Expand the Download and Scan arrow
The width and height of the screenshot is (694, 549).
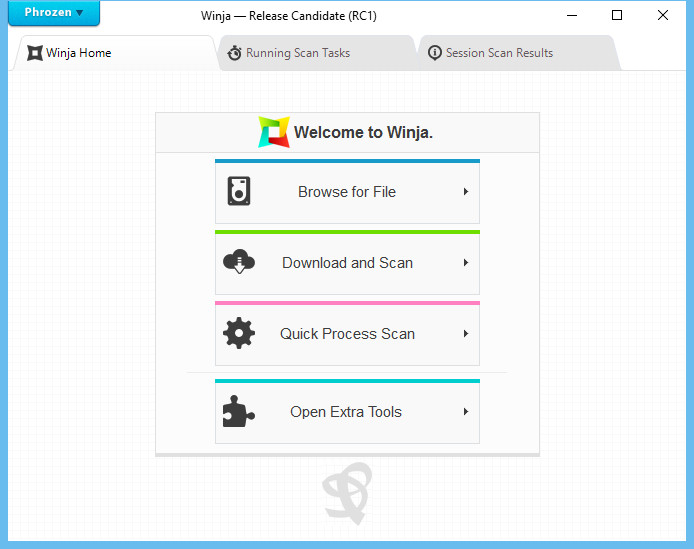(x=466, y=263)
